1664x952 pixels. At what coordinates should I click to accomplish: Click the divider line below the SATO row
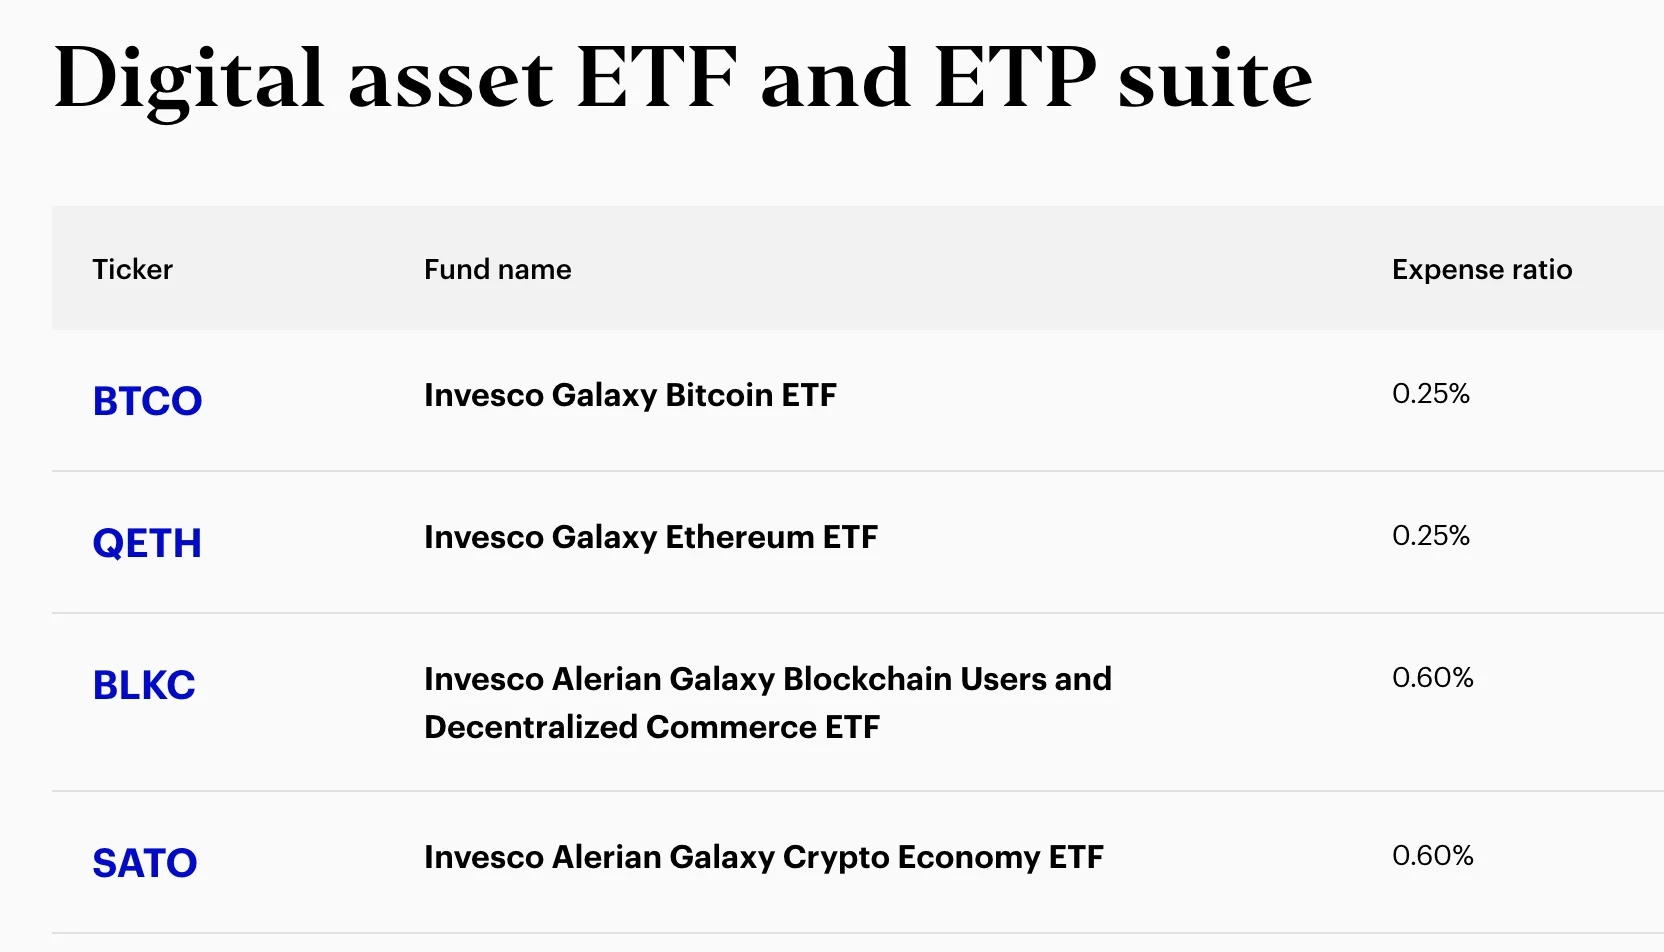(857, 933)
